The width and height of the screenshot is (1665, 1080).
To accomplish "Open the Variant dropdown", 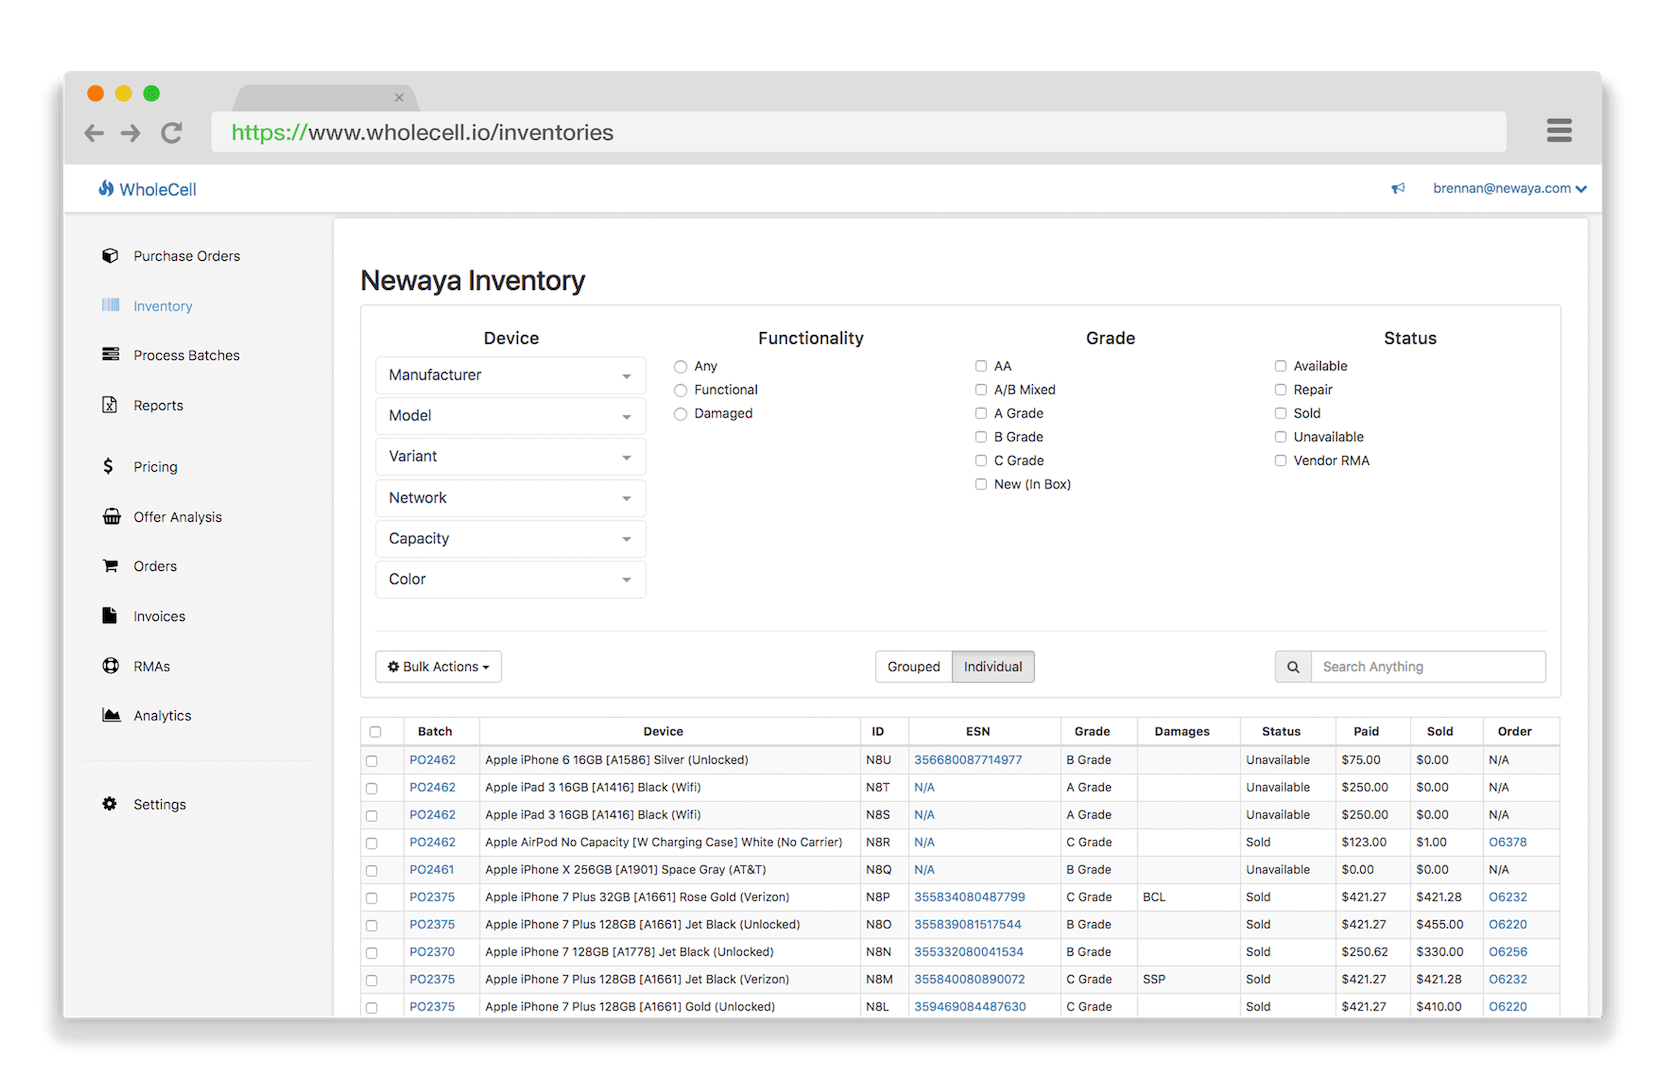I will pos(510,456).
